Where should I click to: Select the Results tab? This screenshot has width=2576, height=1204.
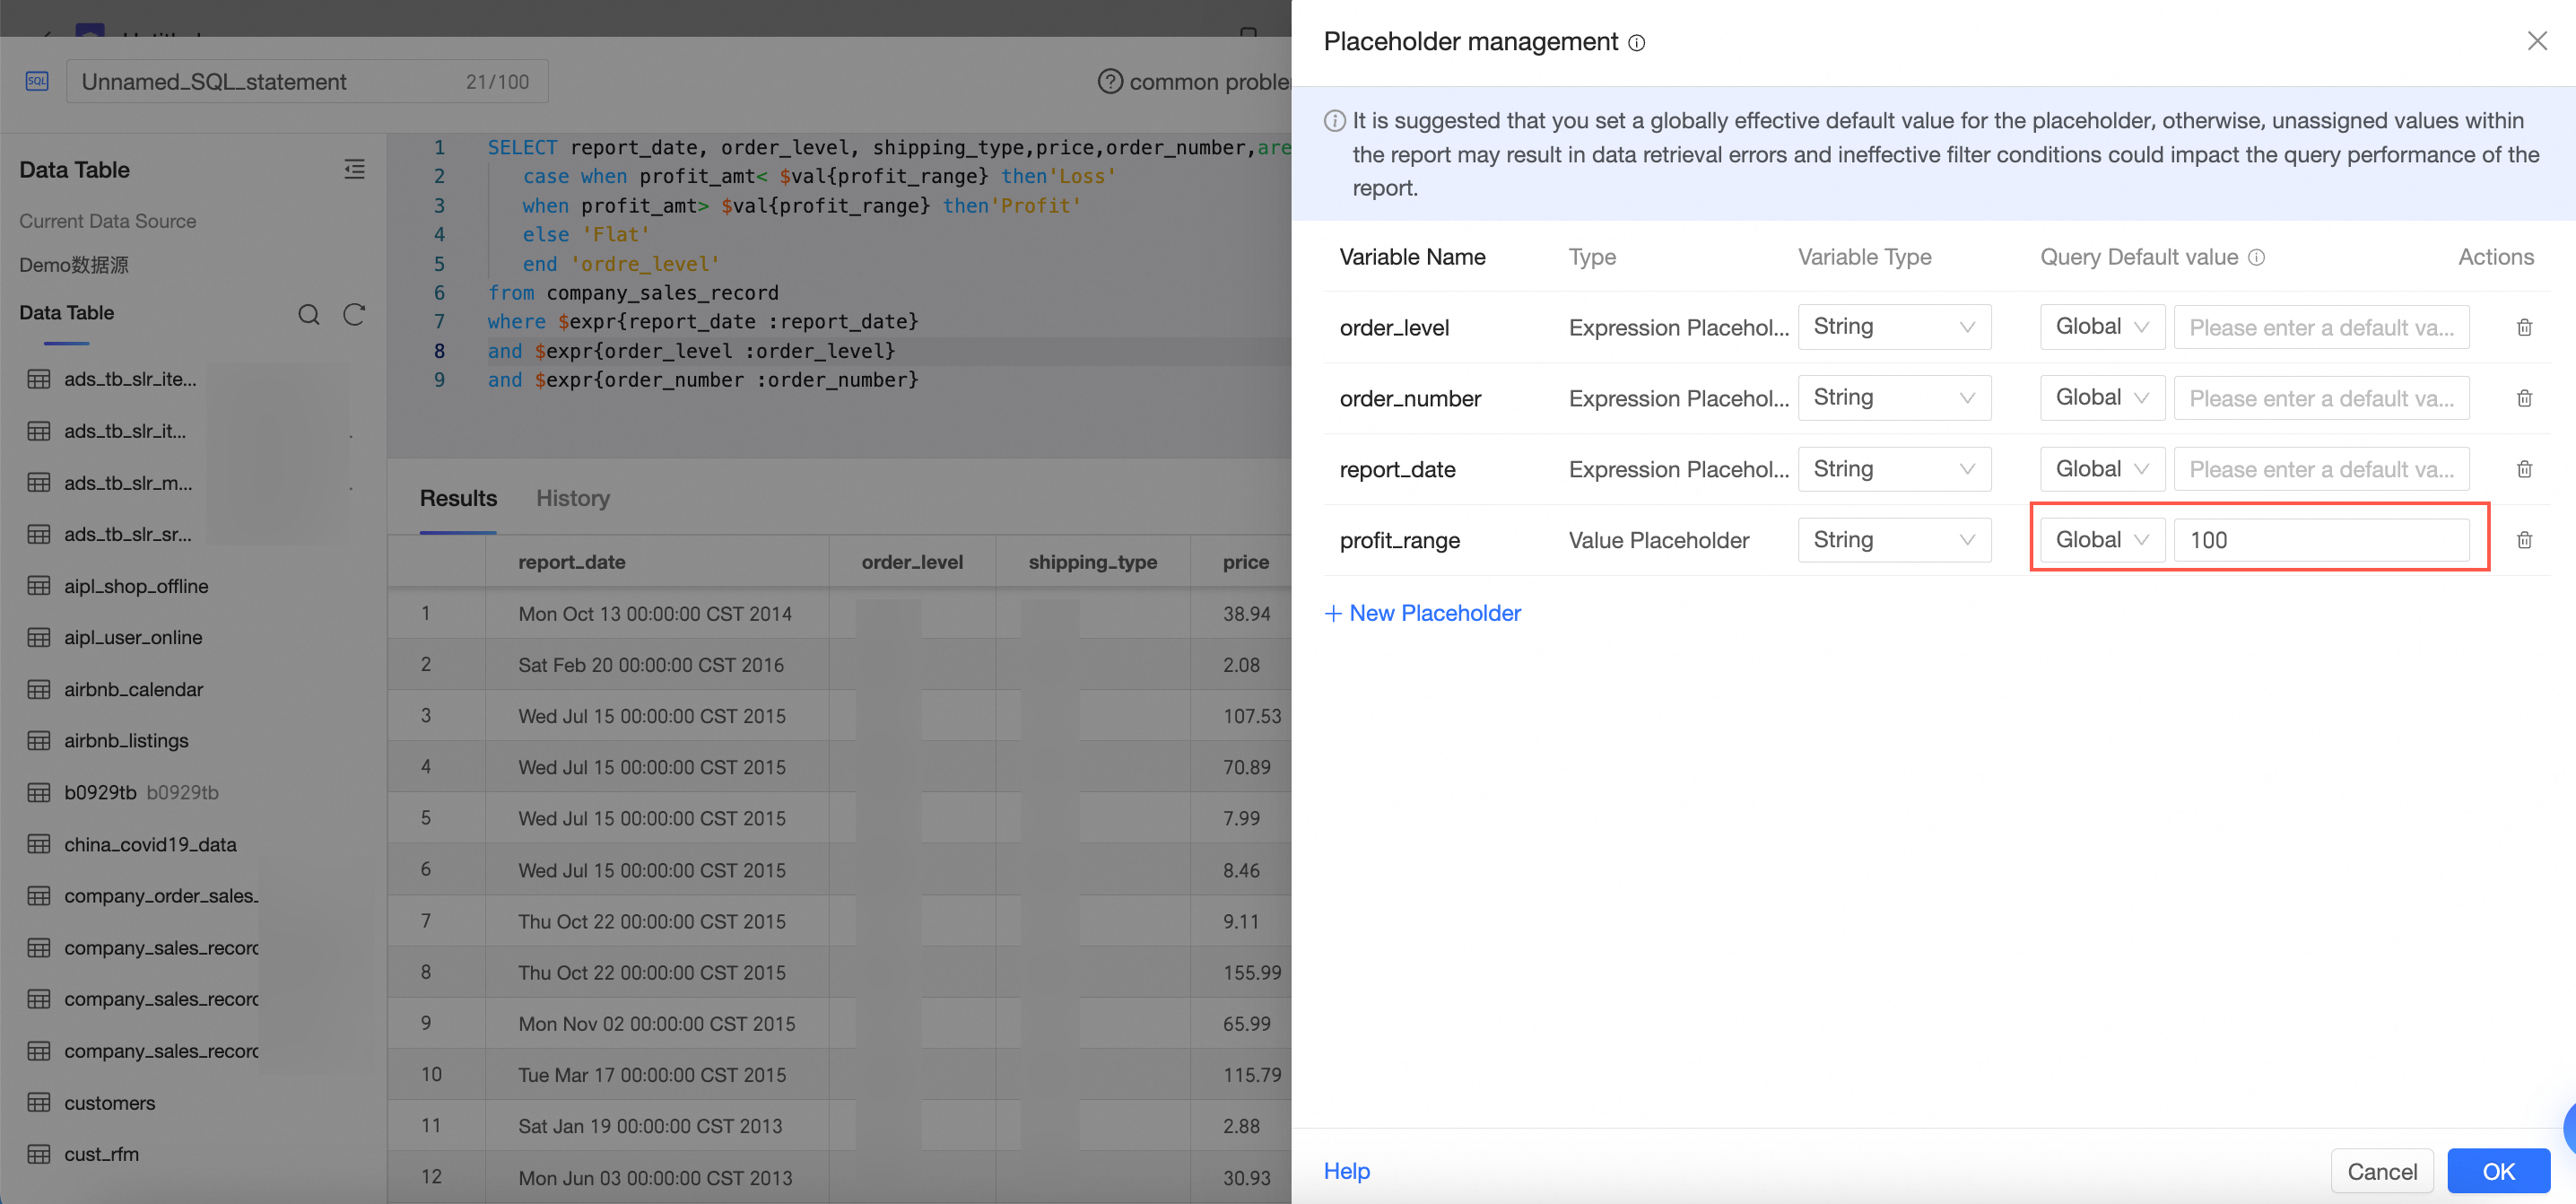pos(458,498)
